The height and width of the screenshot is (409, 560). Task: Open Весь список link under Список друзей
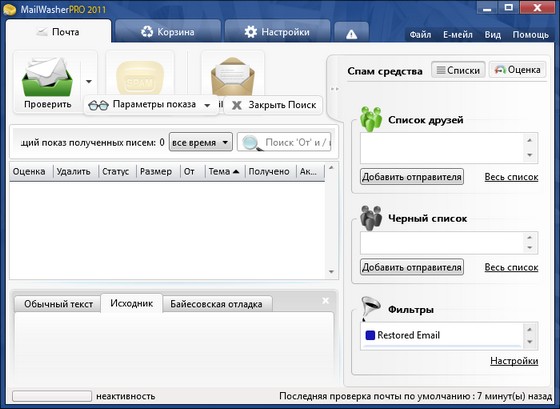(x=511, y=177)
